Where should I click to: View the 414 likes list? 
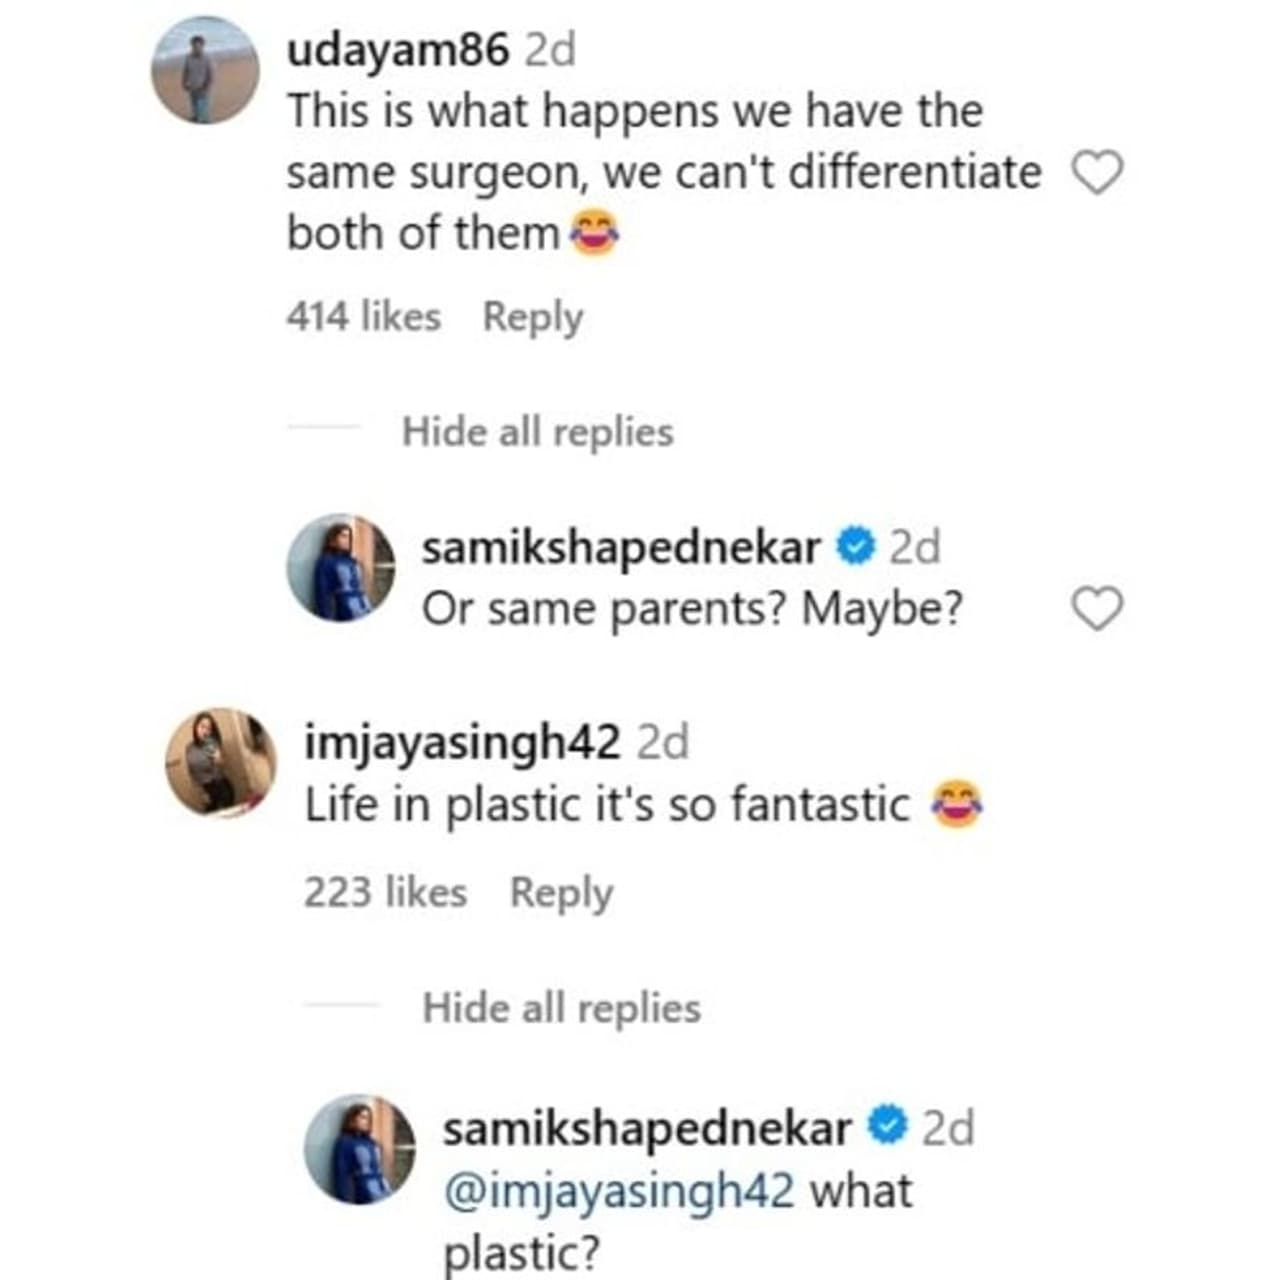[x=363, y=317]
